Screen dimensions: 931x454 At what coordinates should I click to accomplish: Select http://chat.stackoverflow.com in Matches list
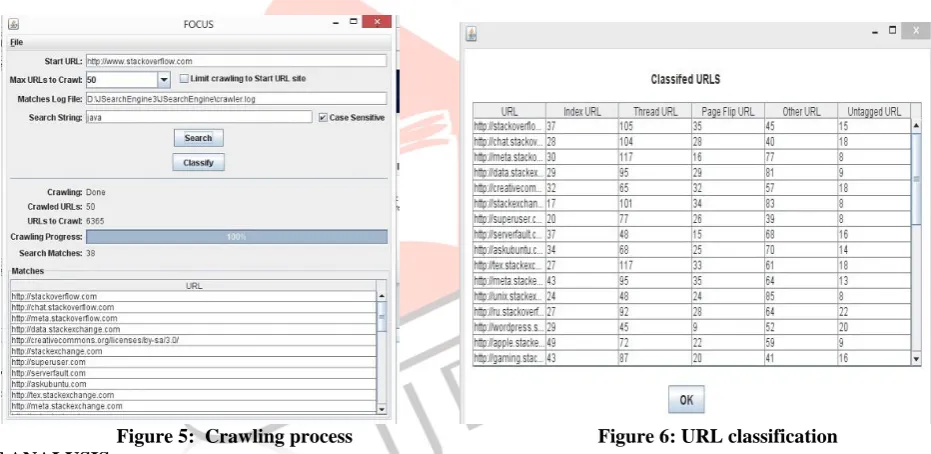coord(193,307)
